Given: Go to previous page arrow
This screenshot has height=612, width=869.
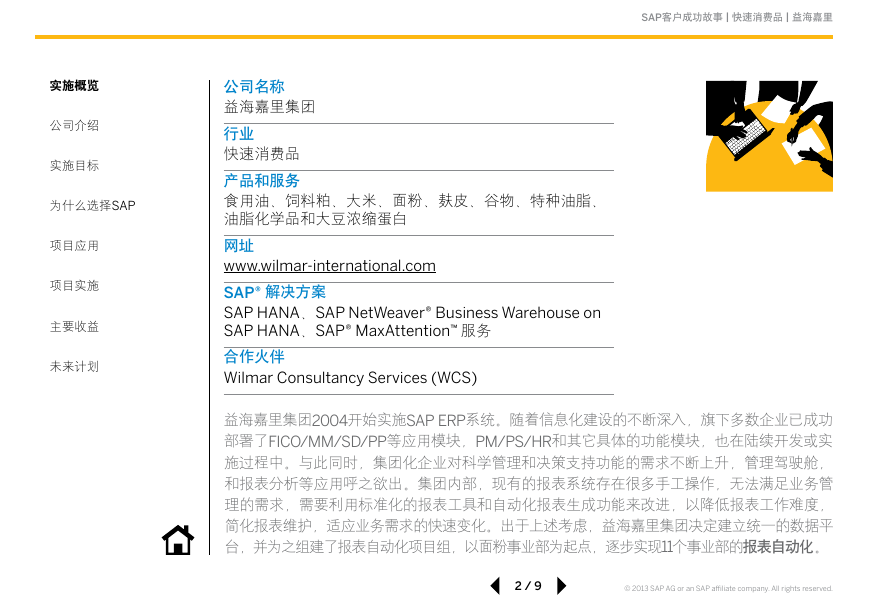Looking at the screenshot, I should (x=495, y=586).
